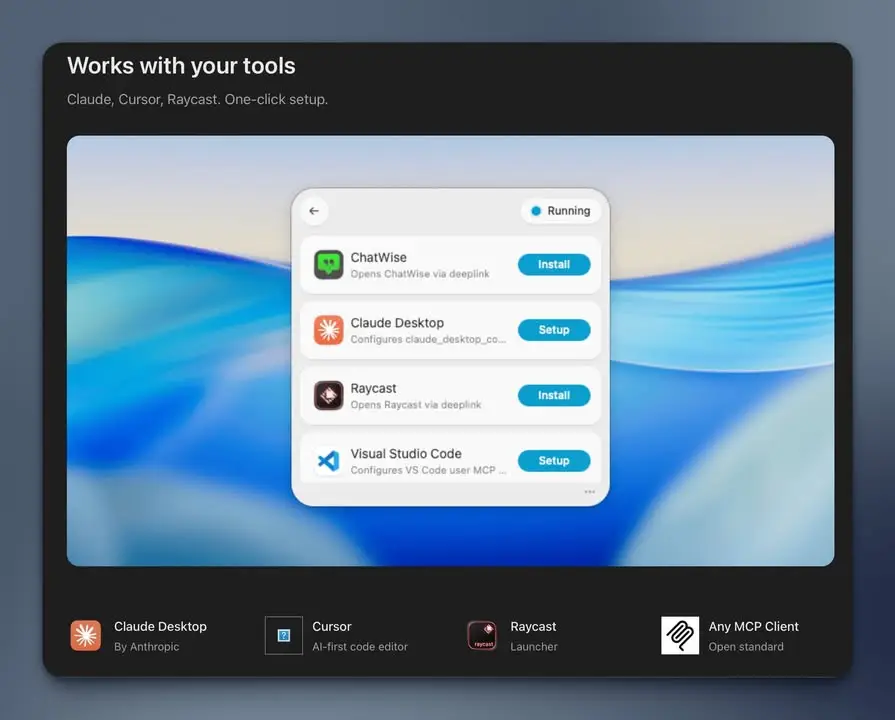
Task: Click the Raycast icon in list
Action: 329,395
